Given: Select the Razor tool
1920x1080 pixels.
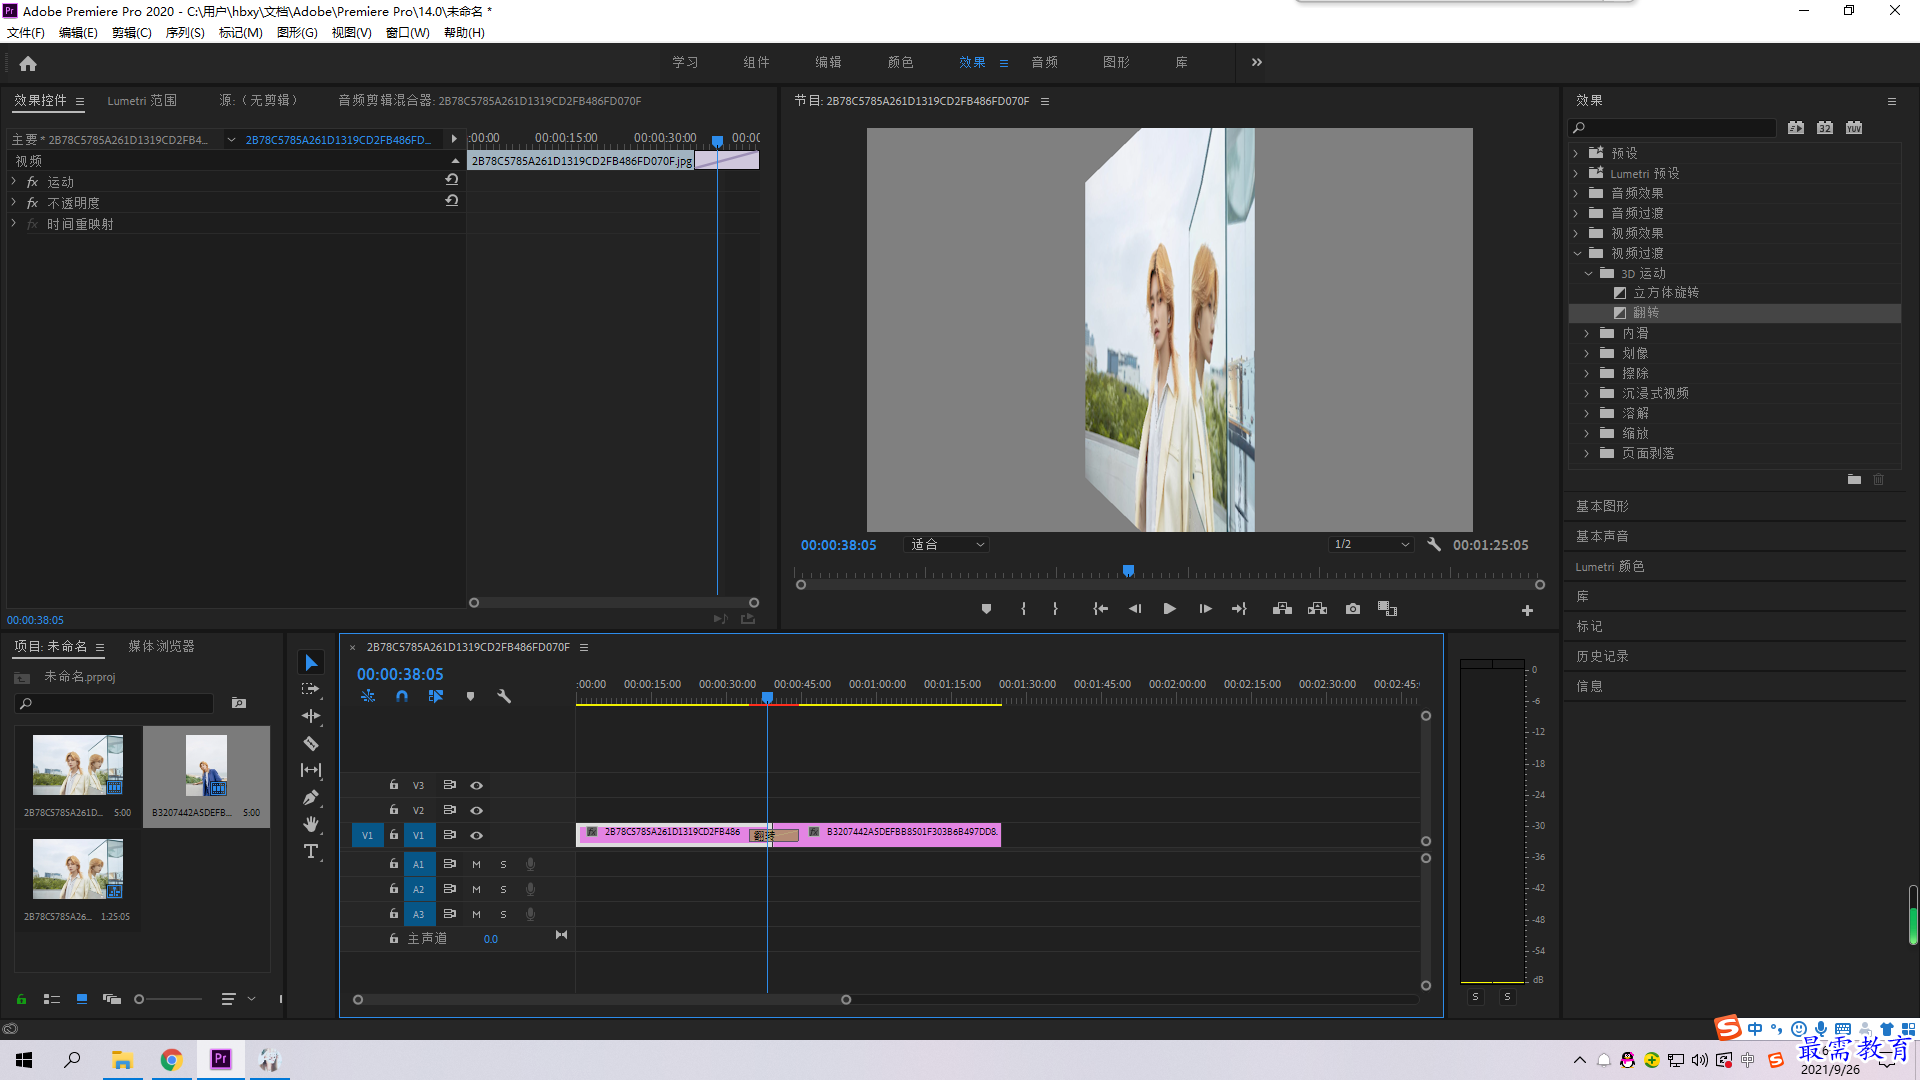Looking at the screenshot, I should 311,743.
